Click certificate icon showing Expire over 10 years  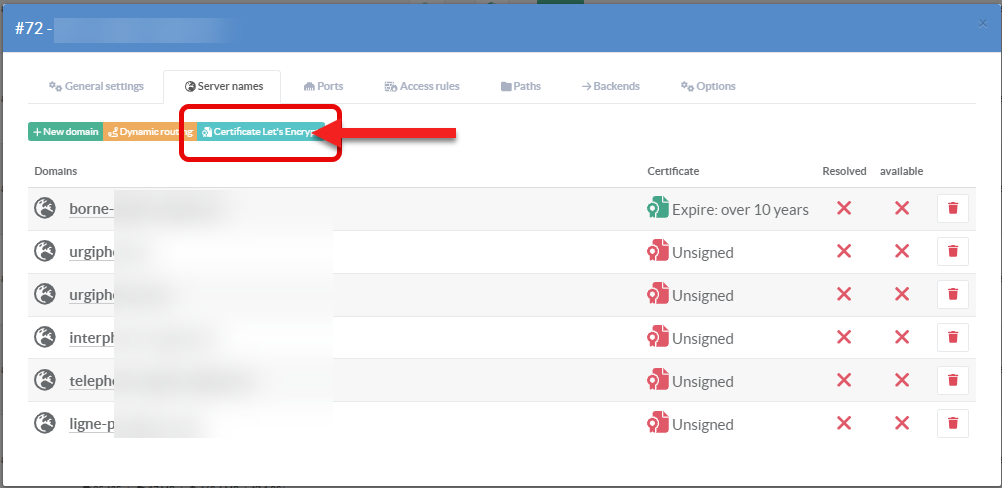pyautogui.click(x=657, y=208)
